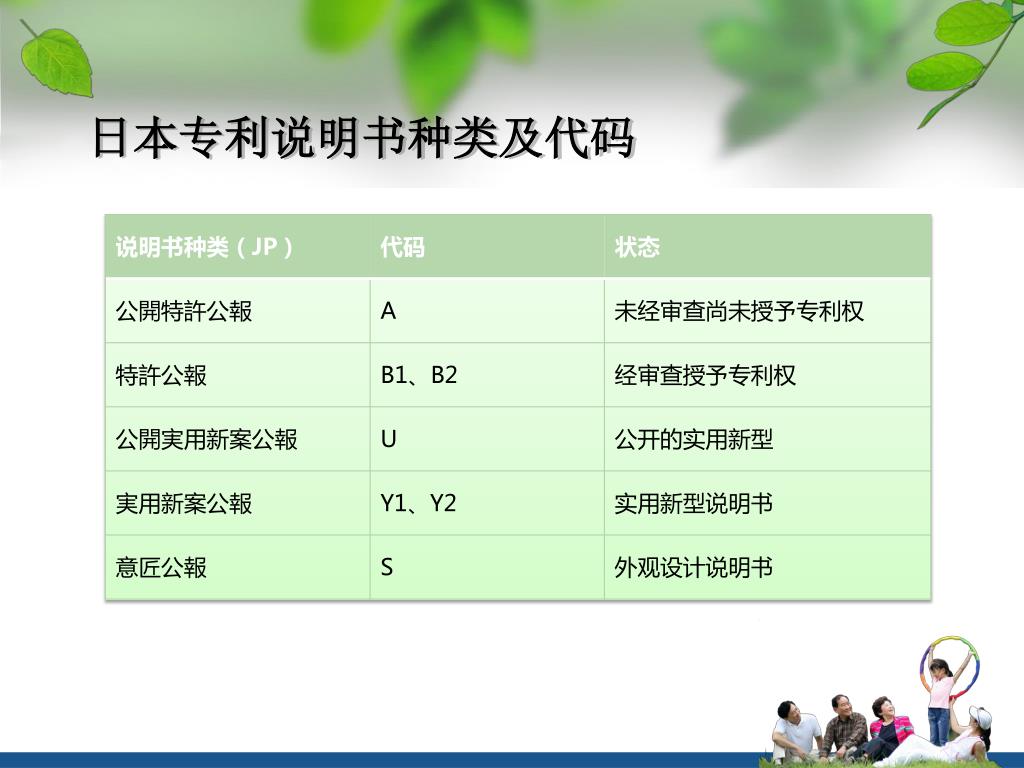Click the cell 未经审查尚未授予专利权
Image resolution: width=1024 pixels, height=768 pixels.
767,310
